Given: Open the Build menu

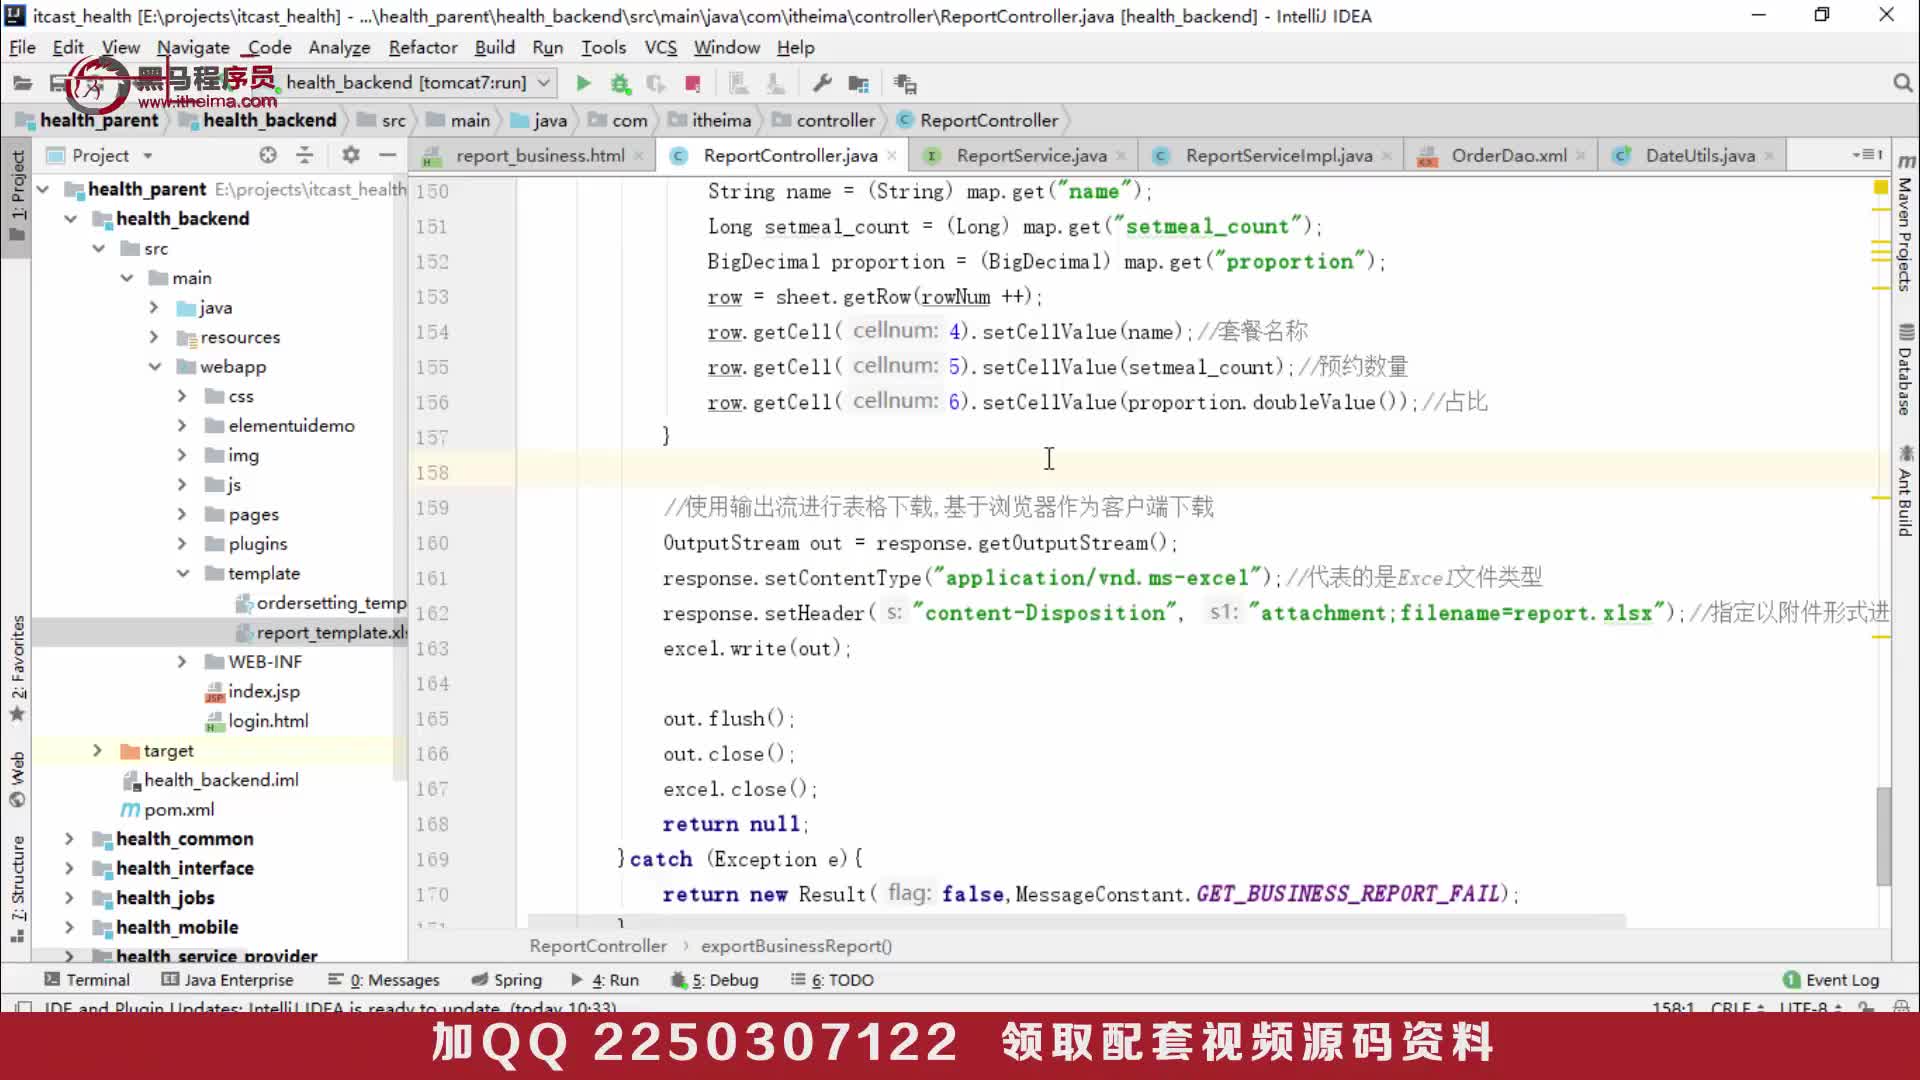Looking at the screenshot, I should pyautogui.click(x=494, y=47).
